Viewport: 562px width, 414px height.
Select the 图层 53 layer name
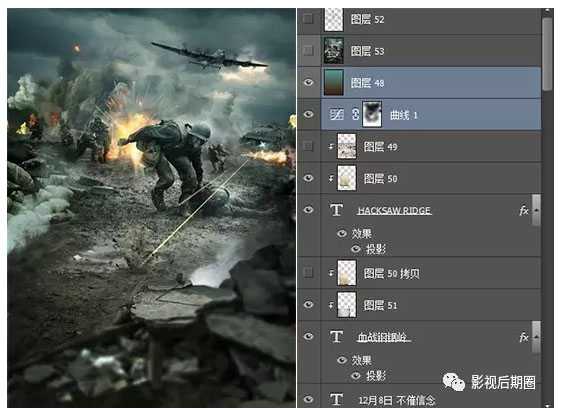click(x=367, y=51)
